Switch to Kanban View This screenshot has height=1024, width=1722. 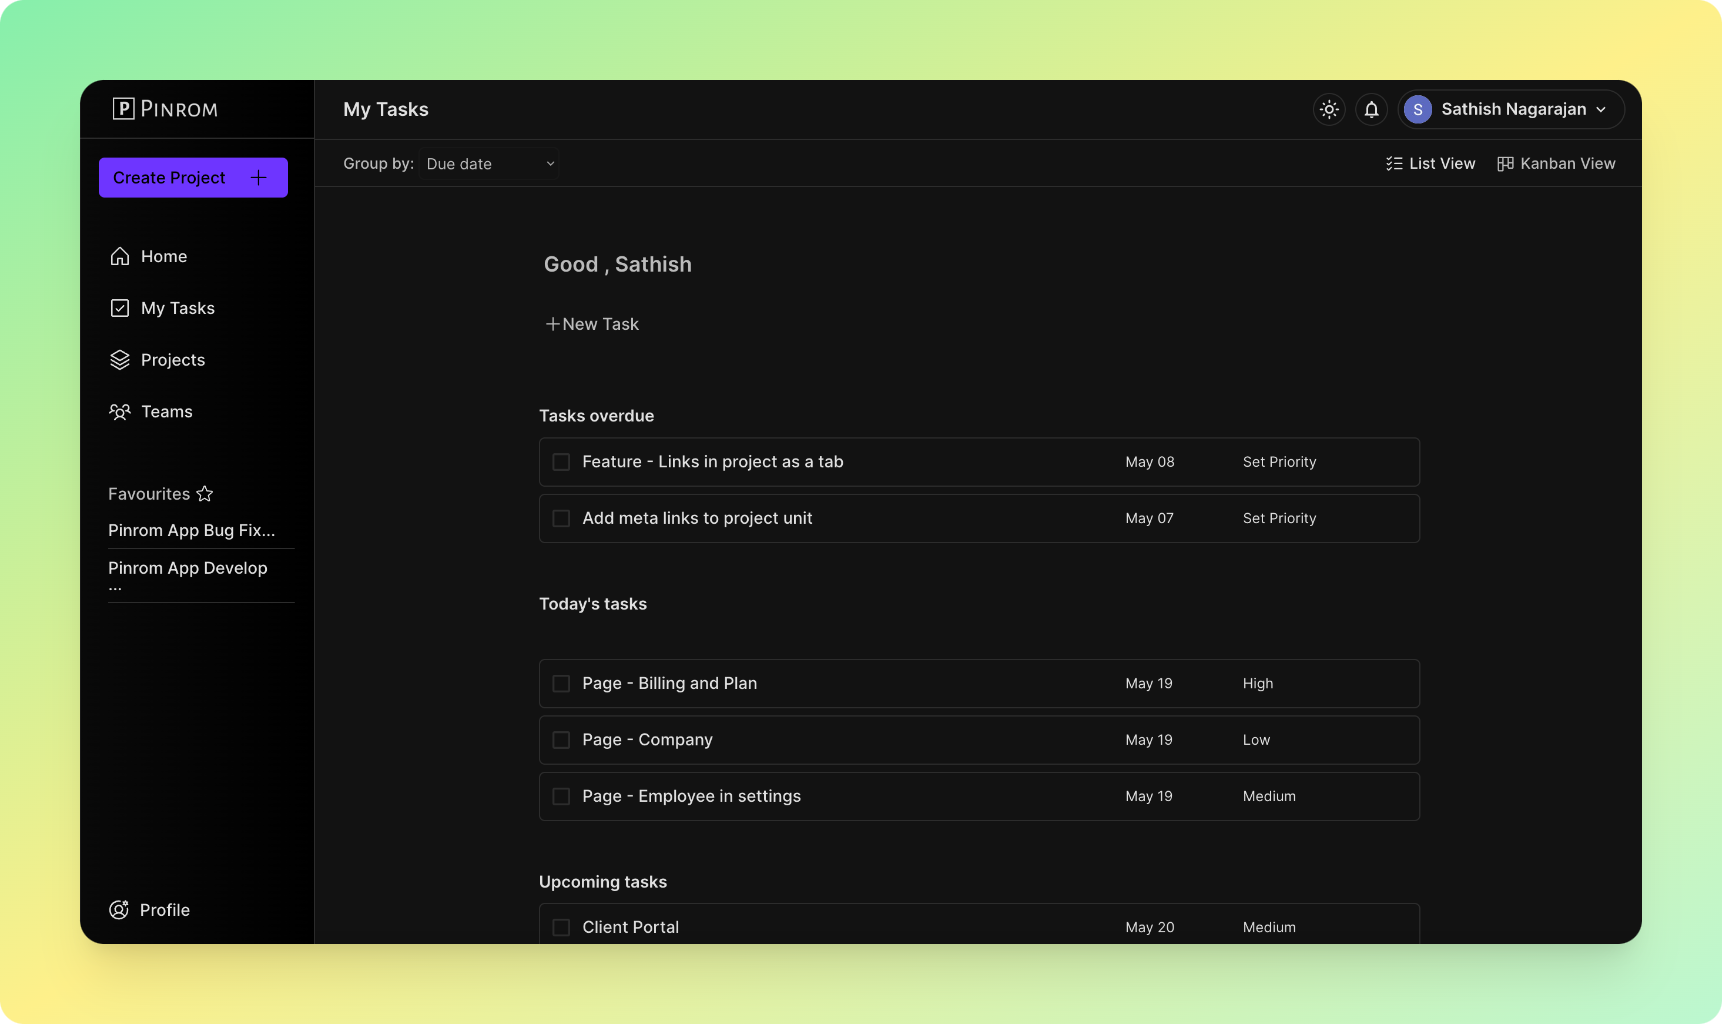pyautogui.click(x=1556, y=164)
